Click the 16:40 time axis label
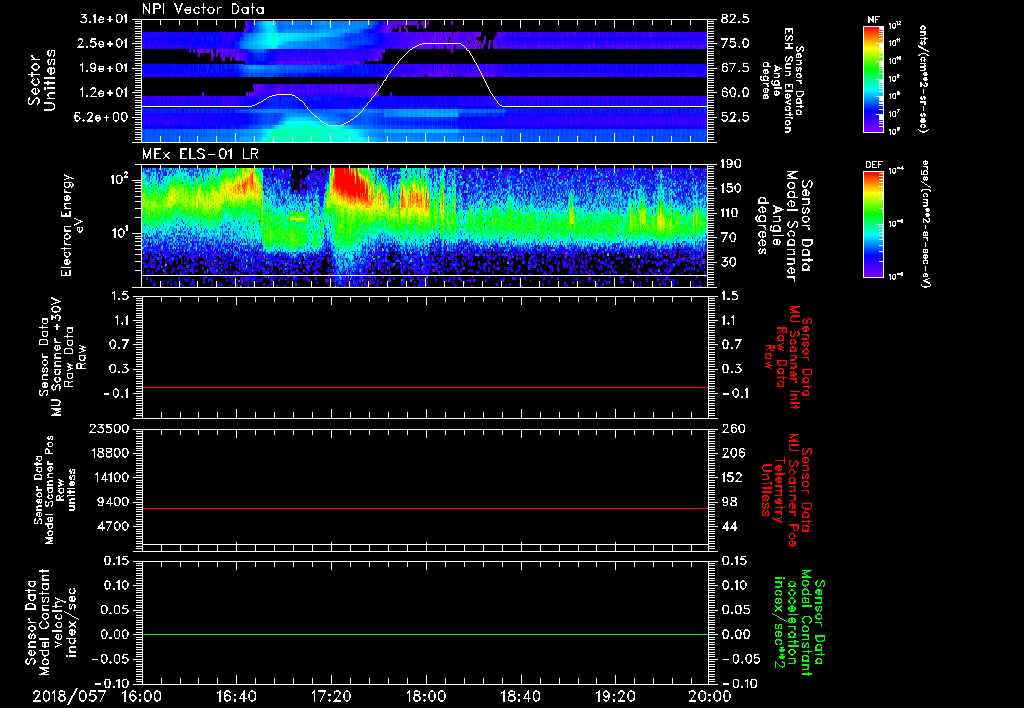1024x708 pixels. click(236, 696)
